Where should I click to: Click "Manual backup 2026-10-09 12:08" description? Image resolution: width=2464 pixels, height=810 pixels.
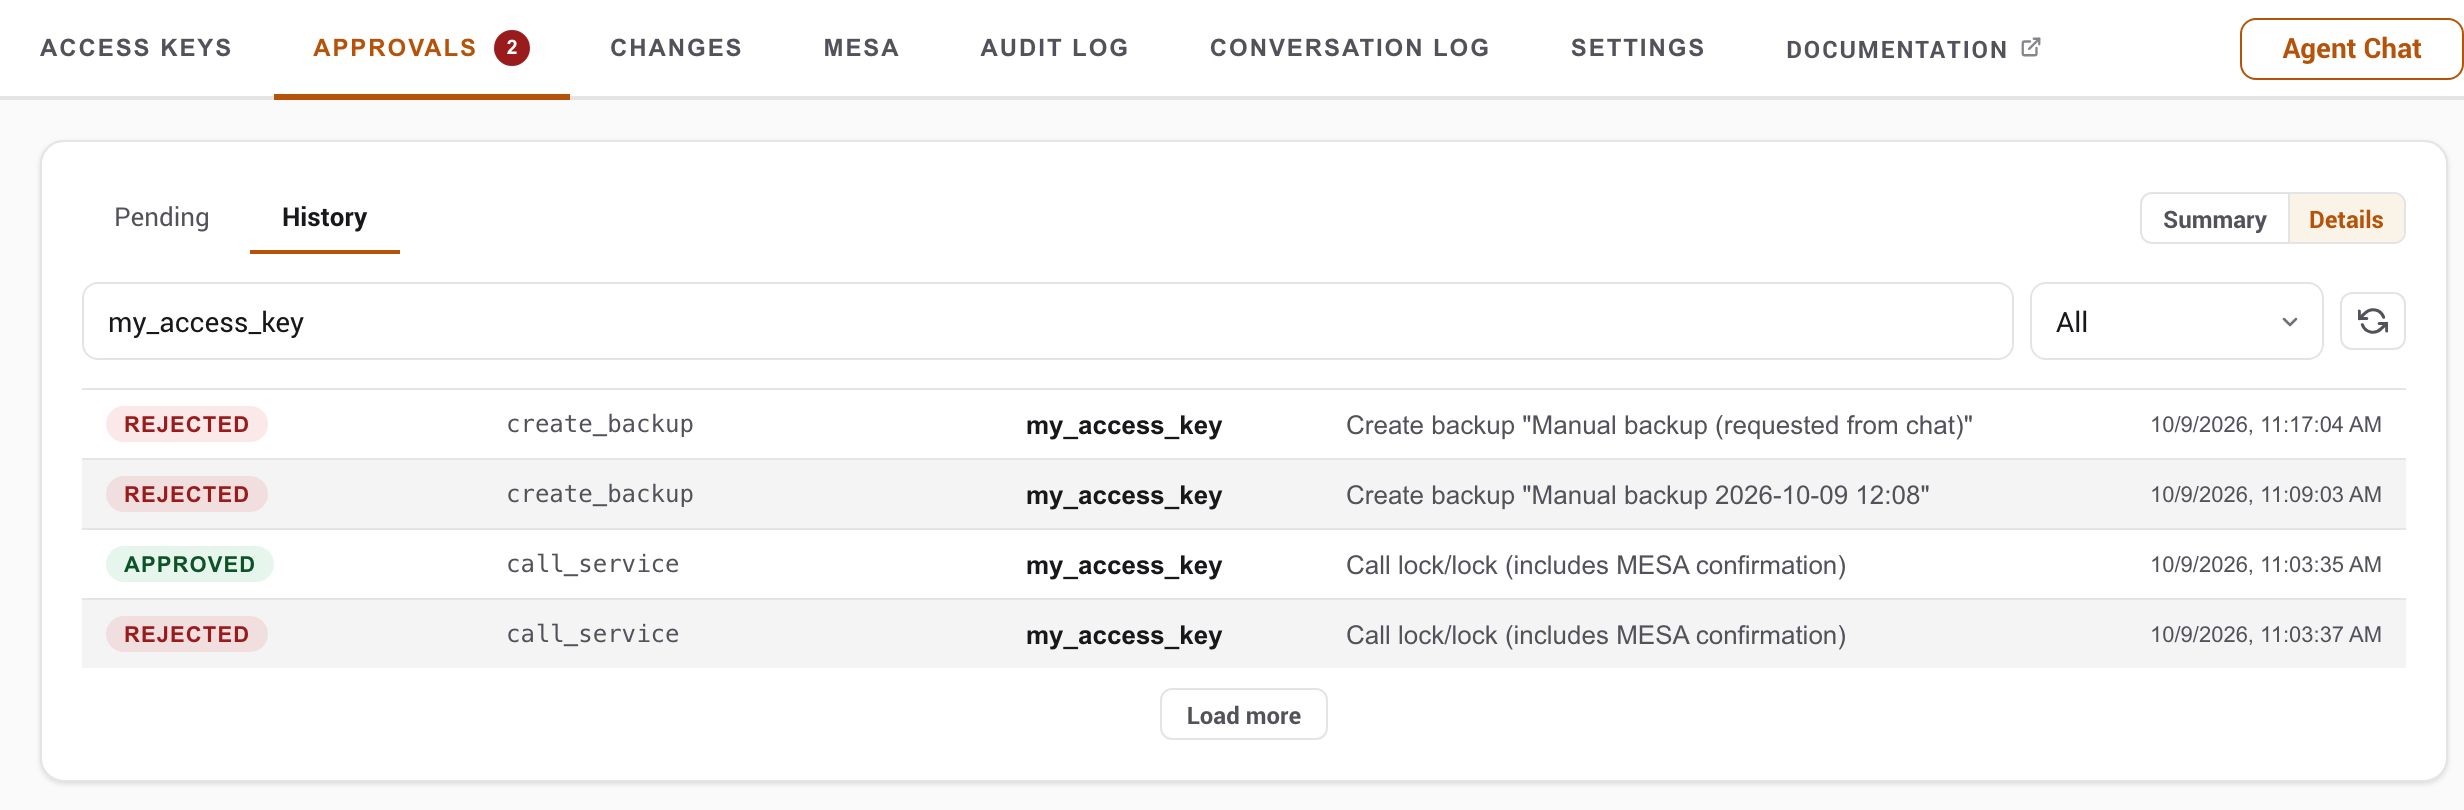point(1637,495)
